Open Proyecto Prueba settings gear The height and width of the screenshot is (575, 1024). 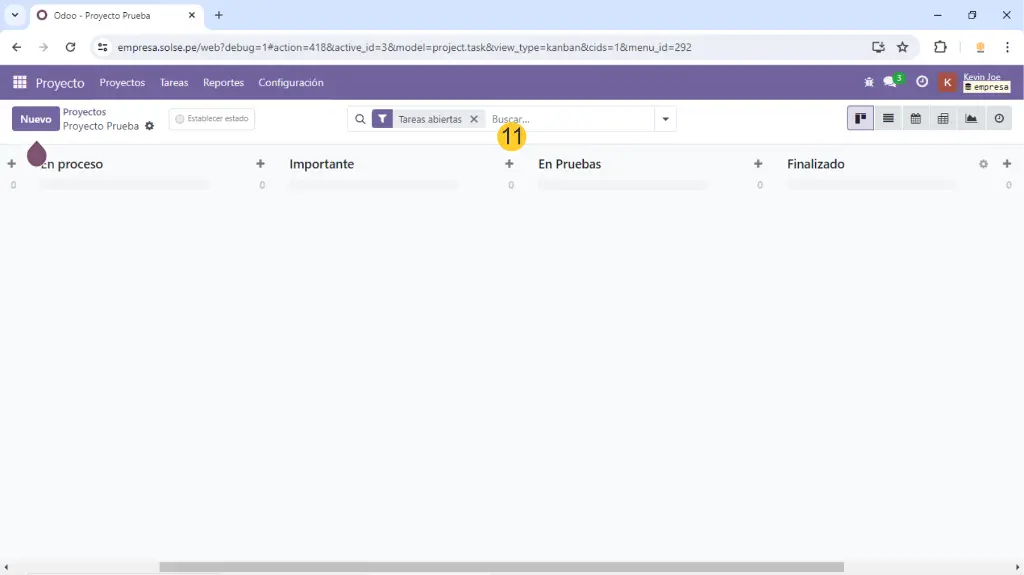[x=150, y=127]
